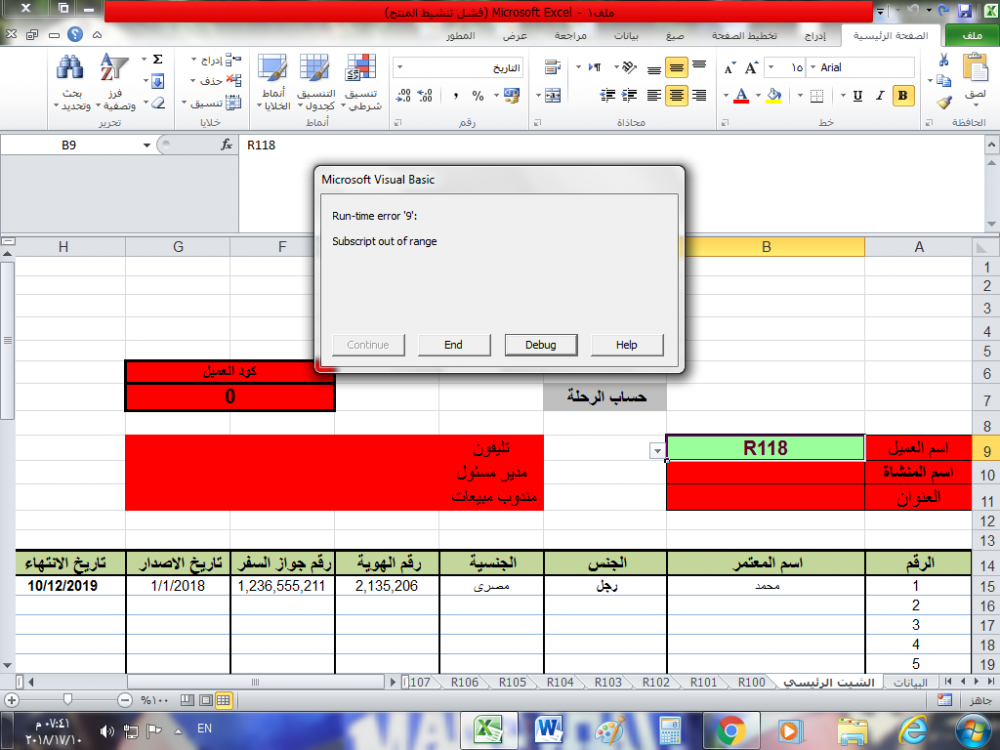Screen dimensions: 1000x750
Task: Click the zoom in plus button
Action: pos(11,700)
